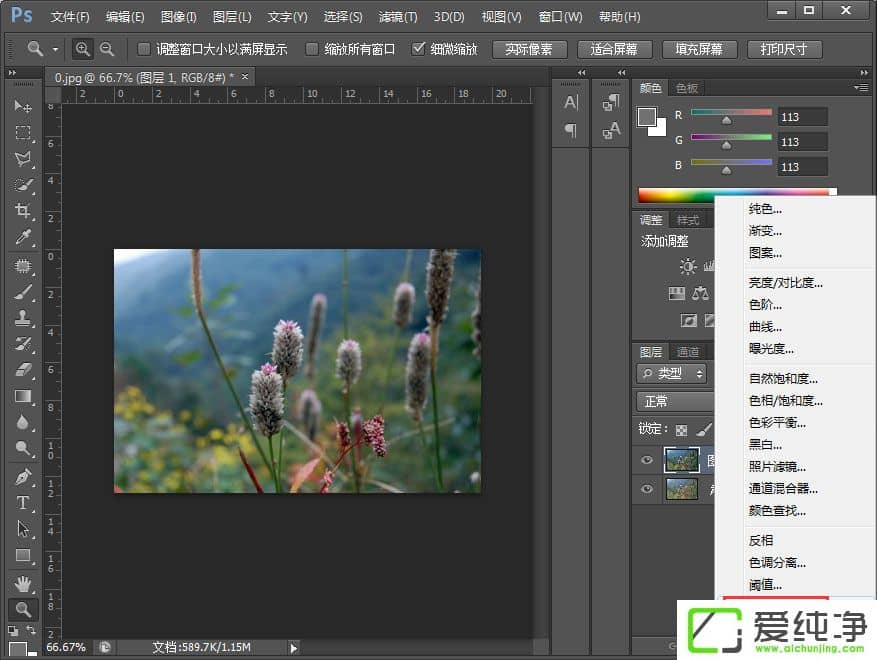This screenshot has height=660, width=877.
Task: Select the Crop tool
Action: point(22,211)
